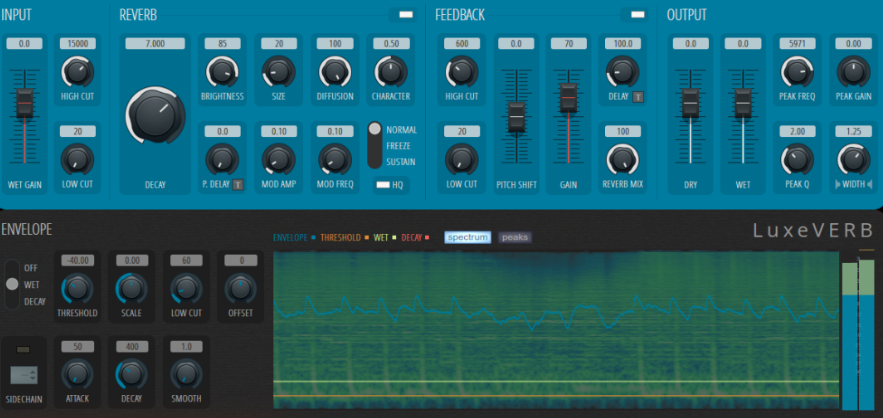
Task: Toggle tempo sync for feedback Delay
Action: pos(637,97)
